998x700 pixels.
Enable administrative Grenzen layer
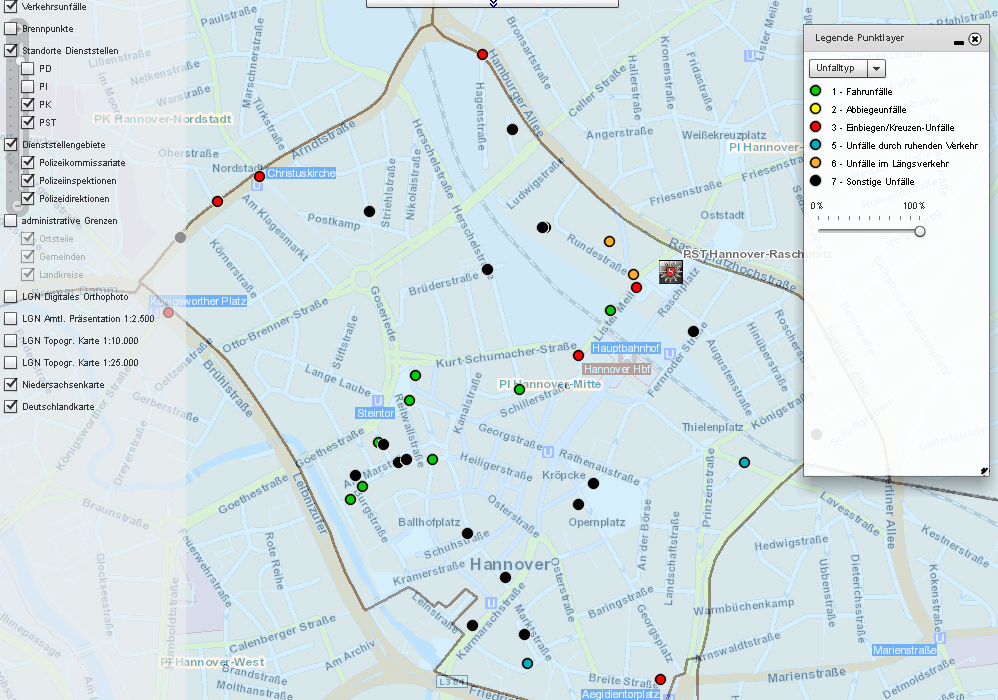pyautogui.click(x=11, y=221)
